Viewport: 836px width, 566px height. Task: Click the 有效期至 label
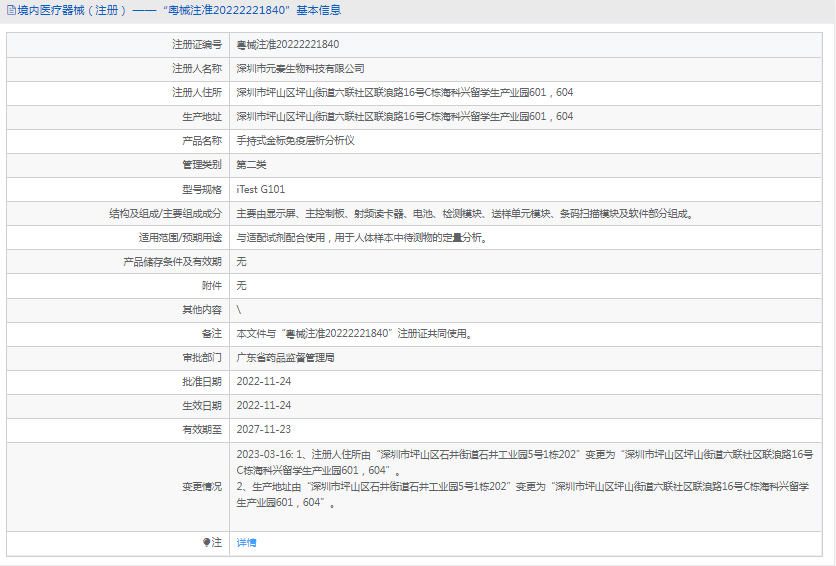point(202,430)
